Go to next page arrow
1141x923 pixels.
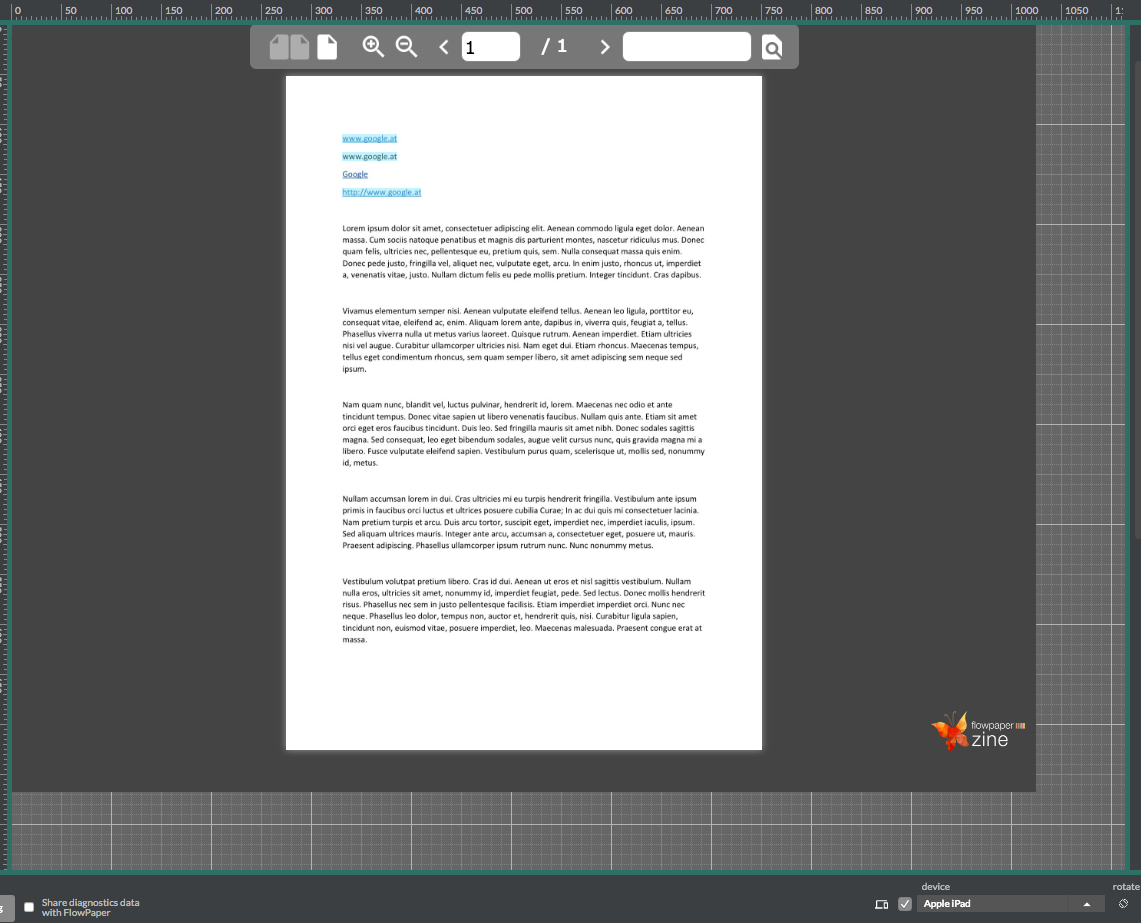(605, 47)
